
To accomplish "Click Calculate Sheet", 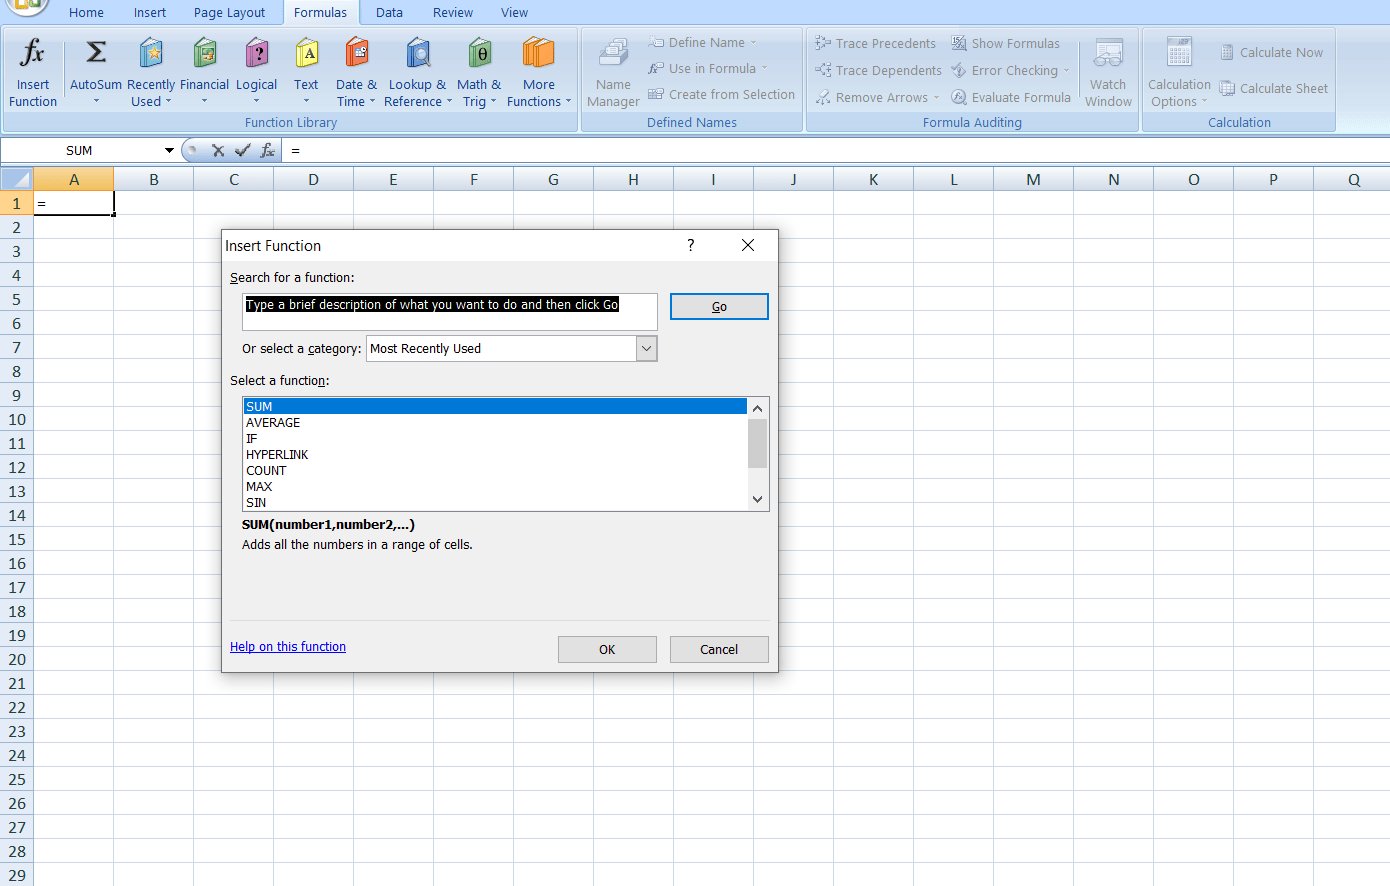I will coord(1273,88).
